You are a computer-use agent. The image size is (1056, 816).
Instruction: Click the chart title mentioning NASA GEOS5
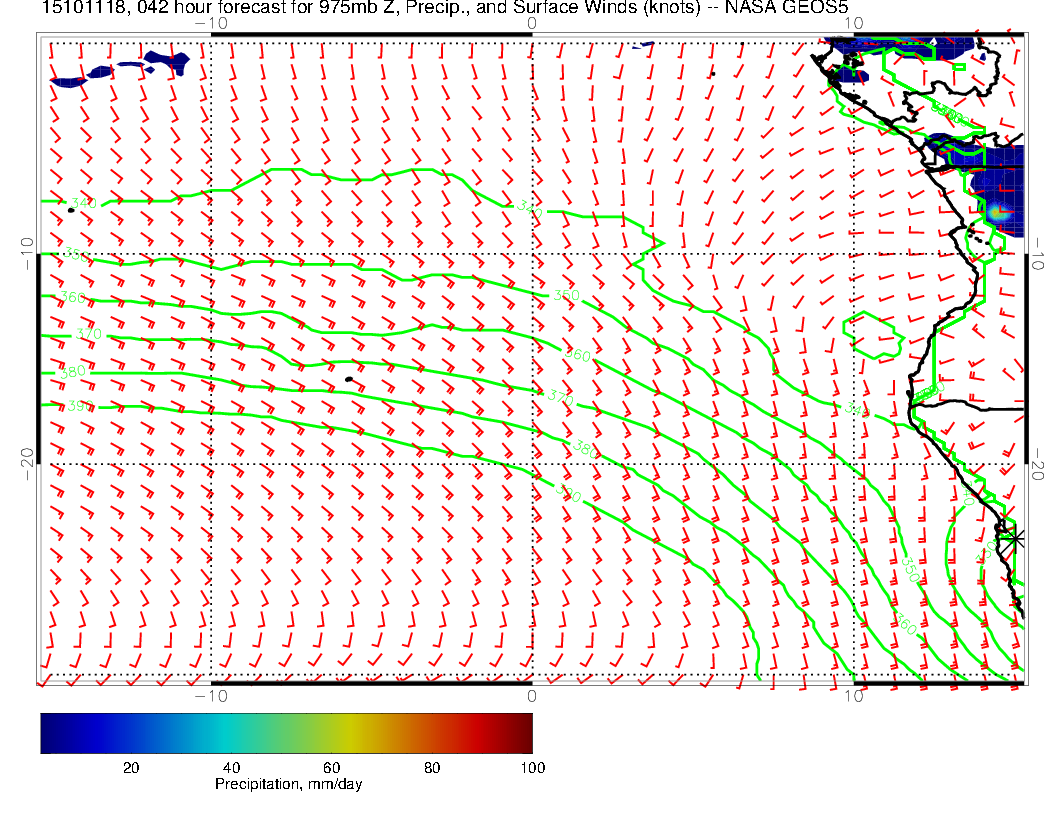(x=445, y=7)
